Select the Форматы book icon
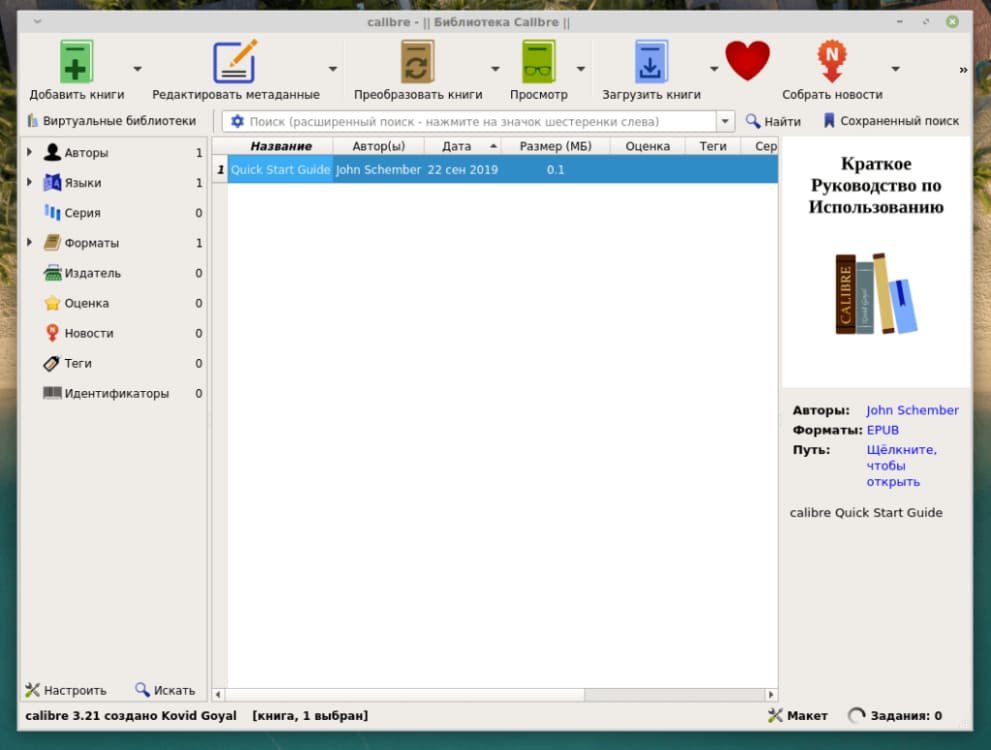The width and height of the screenshot is (991, 750). [52, 243]
